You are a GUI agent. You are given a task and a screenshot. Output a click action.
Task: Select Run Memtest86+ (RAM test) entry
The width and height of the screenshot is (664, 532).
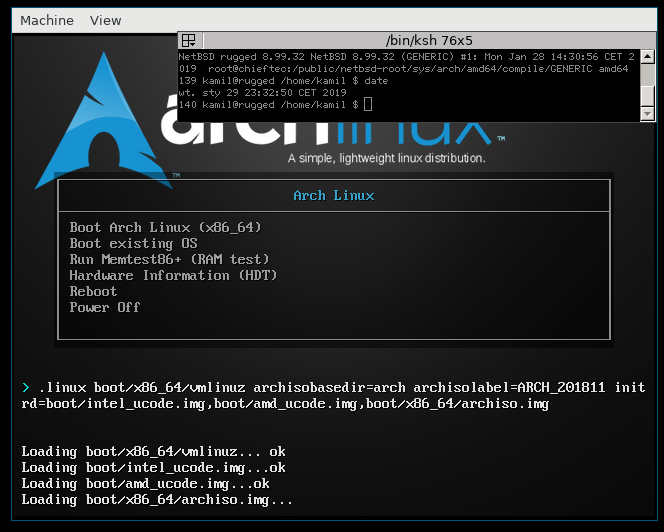click(169, 259)
